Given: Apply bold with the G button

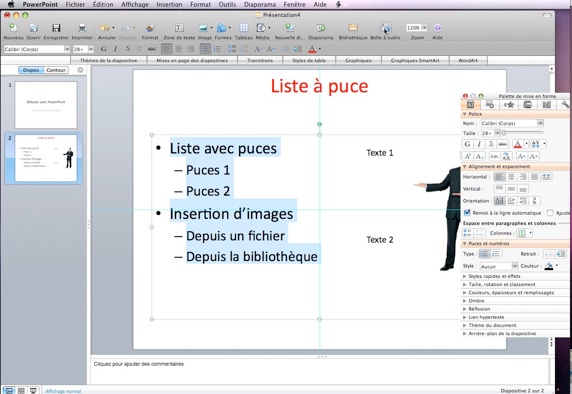Looking at the screenshot, I should pos(104,49).
